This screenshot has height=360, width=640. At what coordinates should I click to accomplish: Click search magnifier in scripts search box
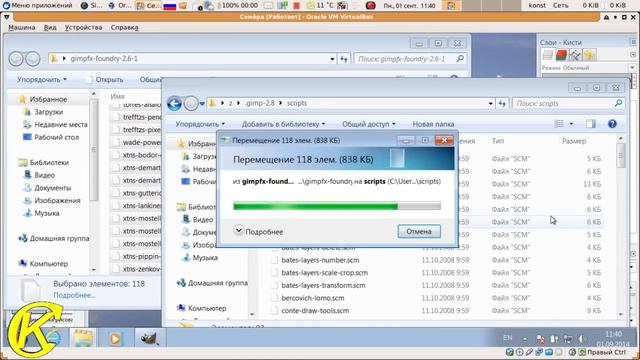pos(618,103)
